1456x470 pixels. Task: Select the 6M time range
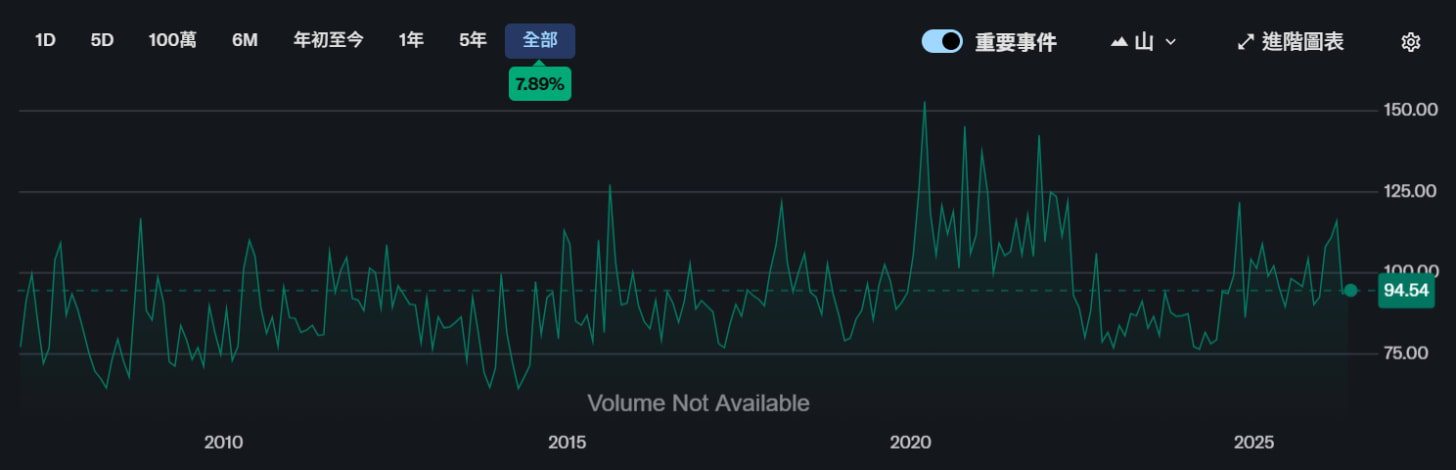(245, 41)
